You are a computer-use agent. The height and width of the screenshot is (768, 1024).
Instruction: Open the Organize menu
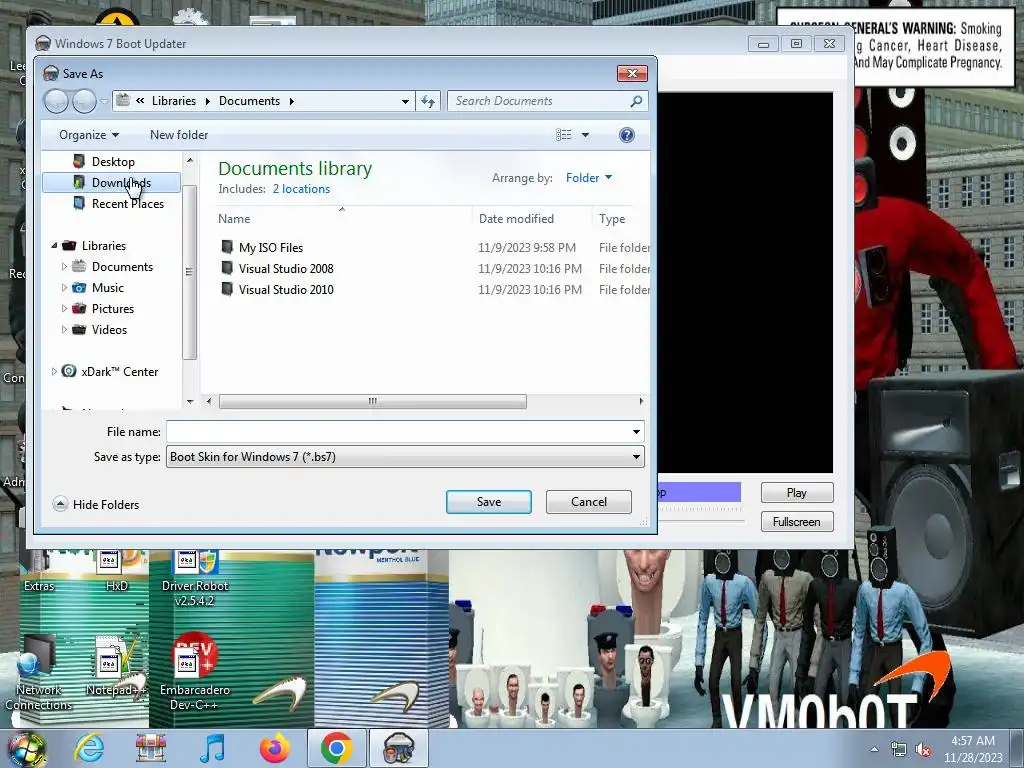tap(89, 135)
